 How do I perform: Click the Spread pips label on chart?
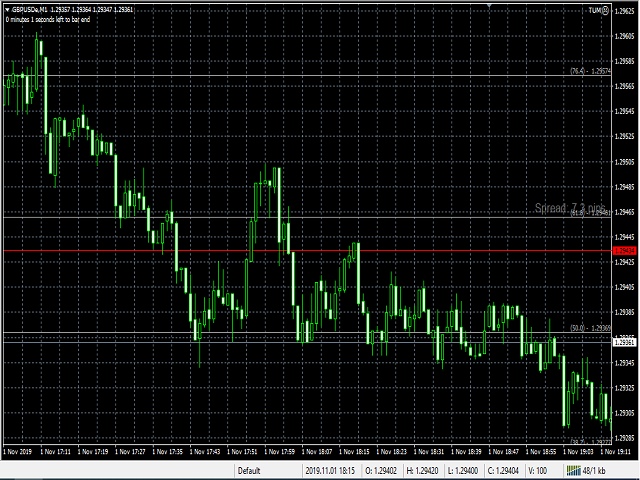570,208
